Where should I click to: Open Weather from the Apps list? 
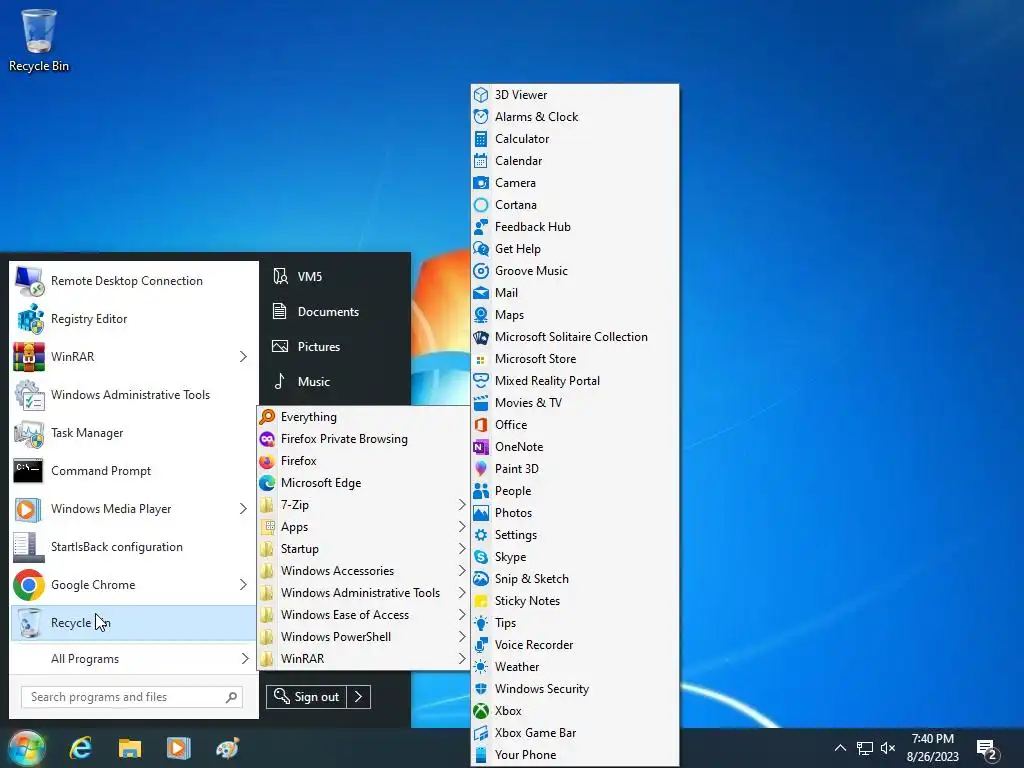[575, 667]
